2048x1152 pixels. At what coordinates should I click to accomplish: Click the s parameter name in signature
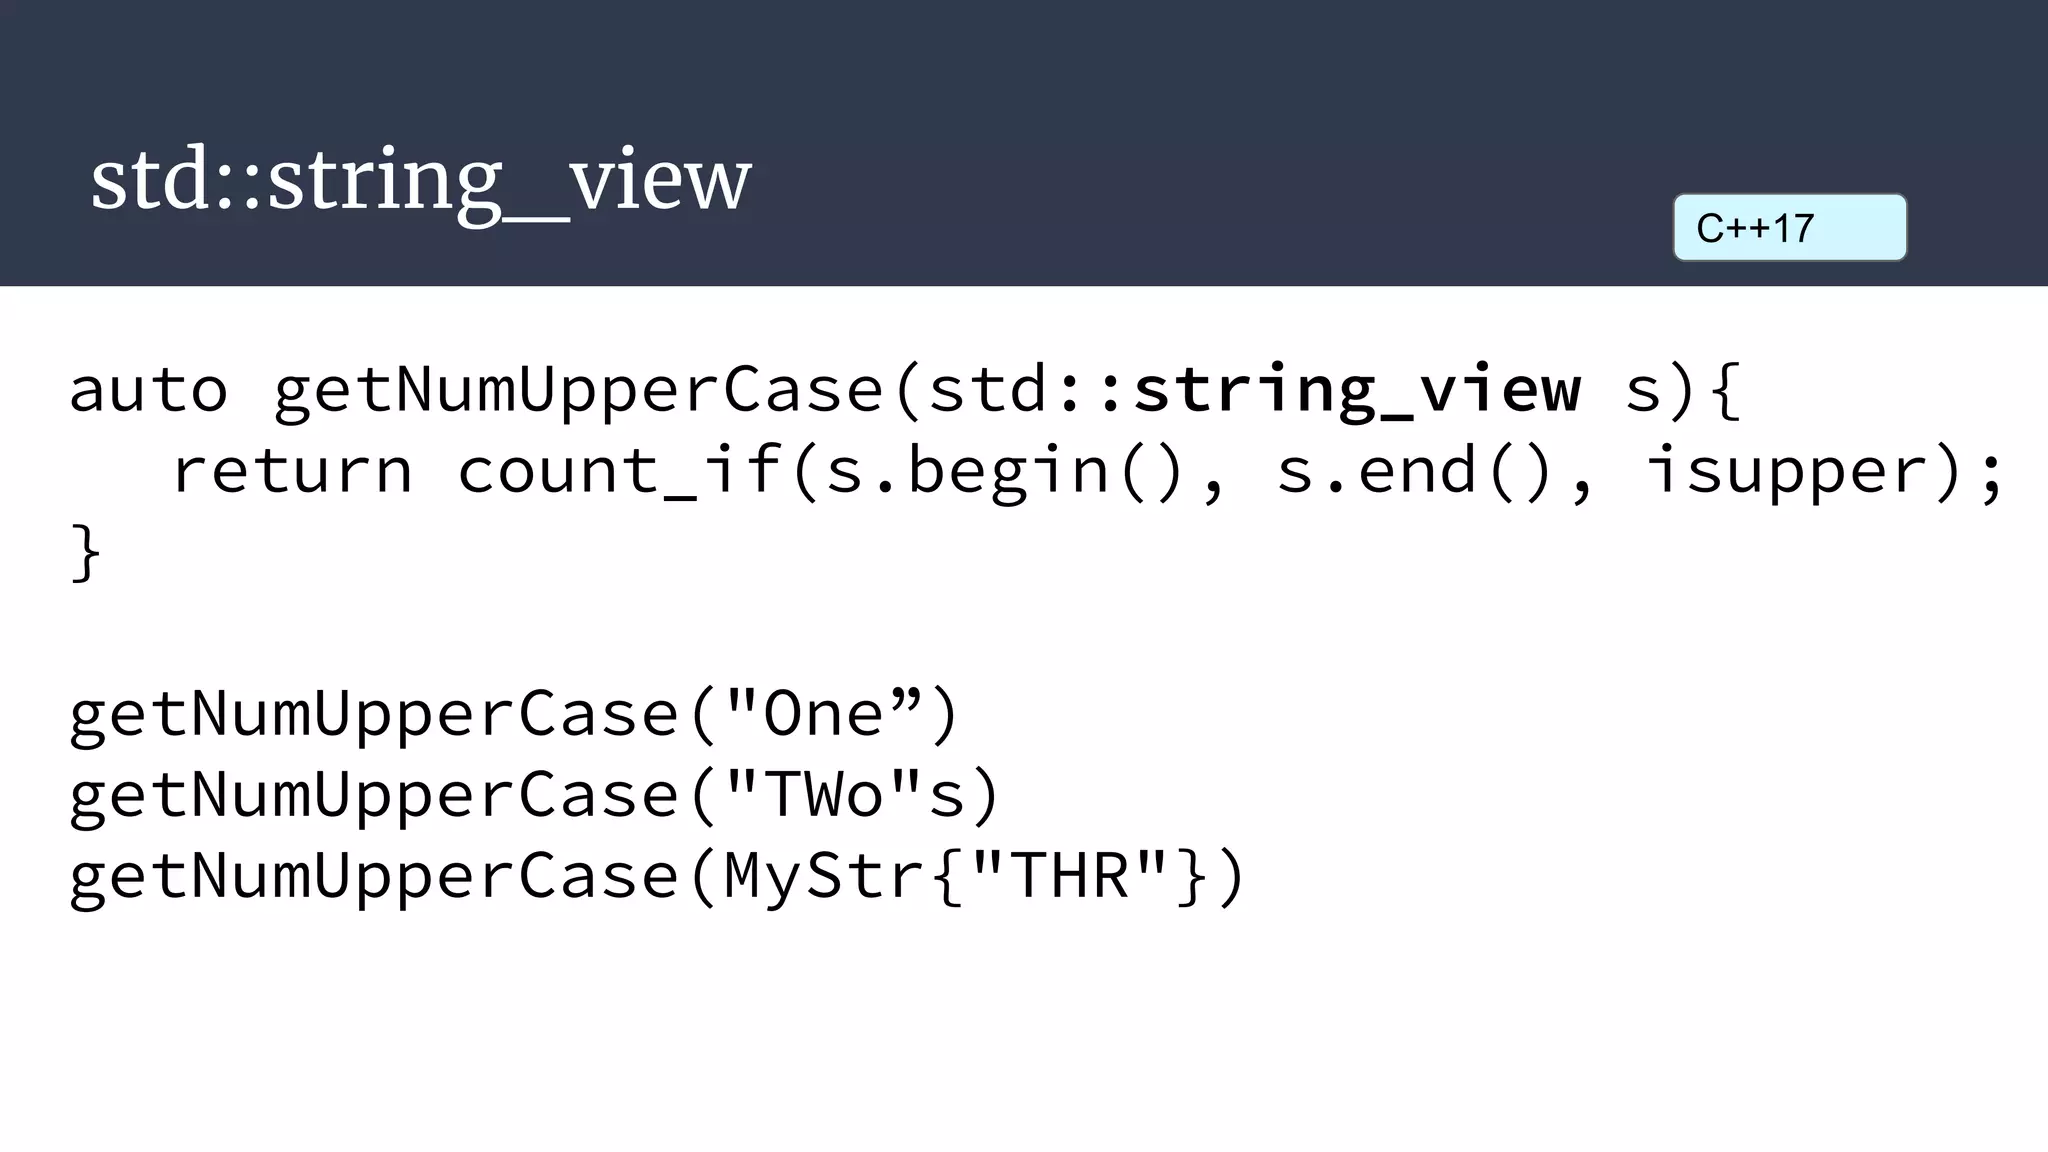point(1643,391)
